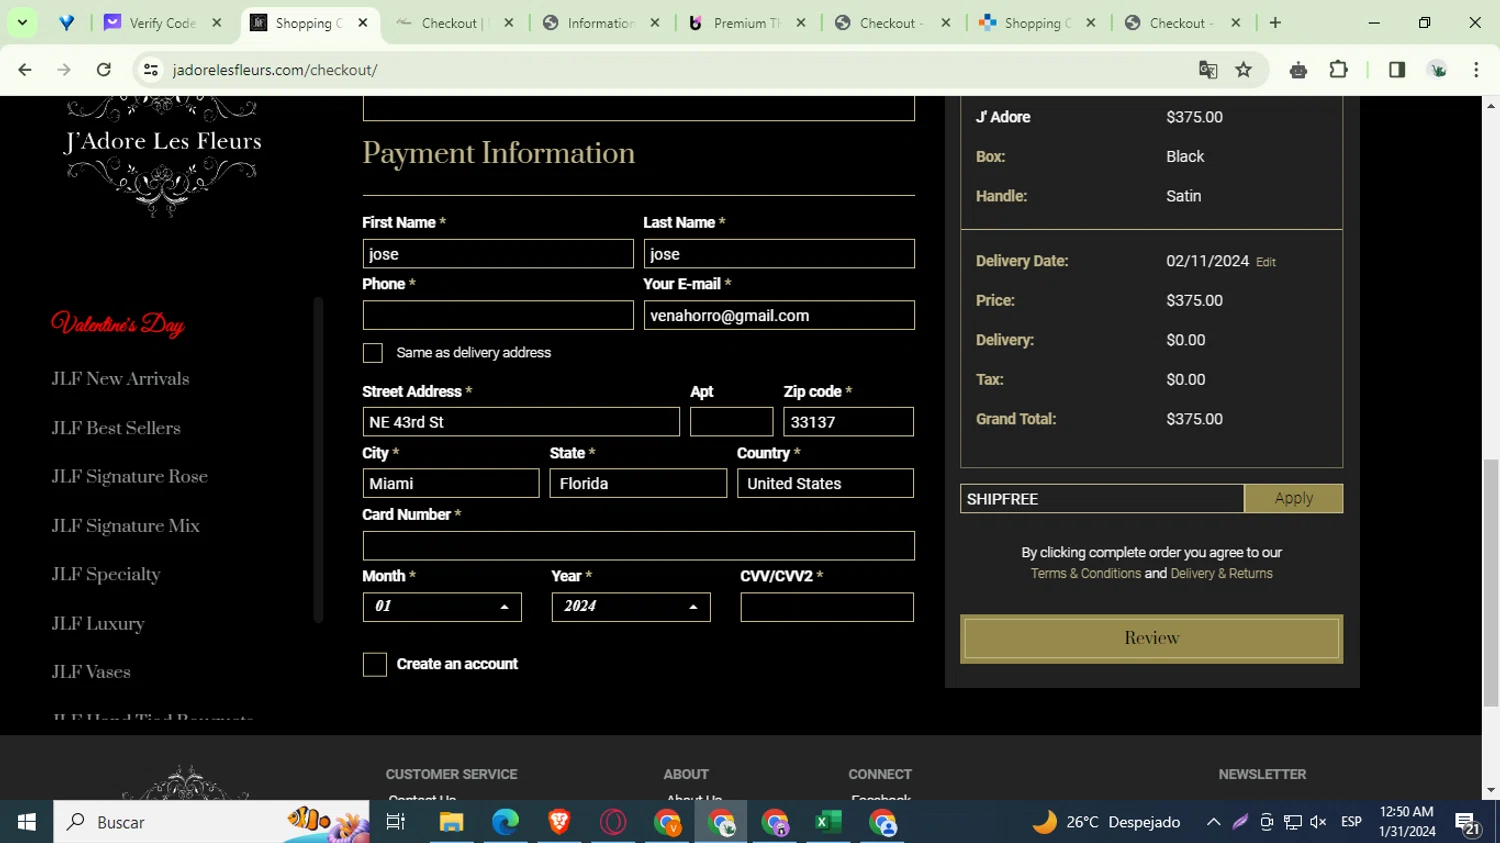Open the Month dropdown

[x=442, y=607]
